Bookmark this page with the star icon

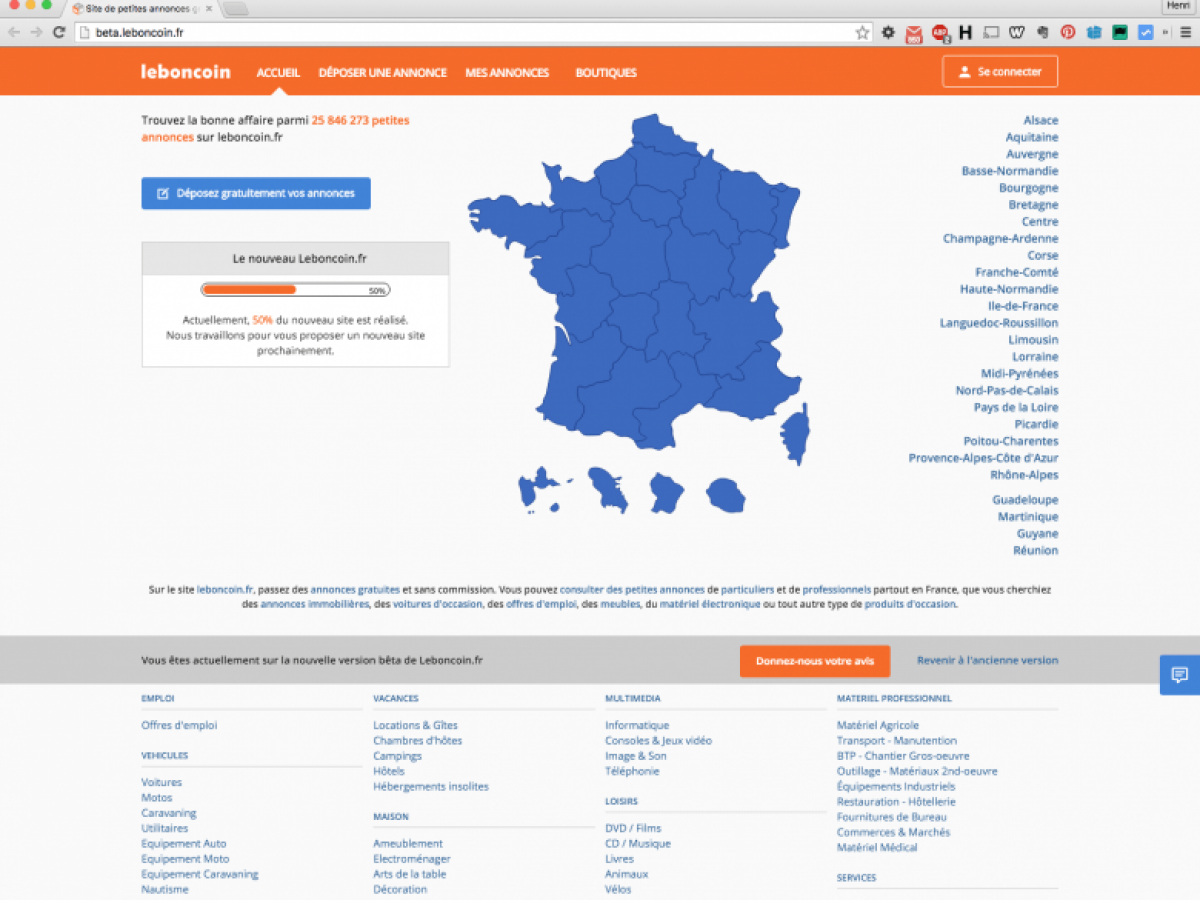click(x=862, y=32)
